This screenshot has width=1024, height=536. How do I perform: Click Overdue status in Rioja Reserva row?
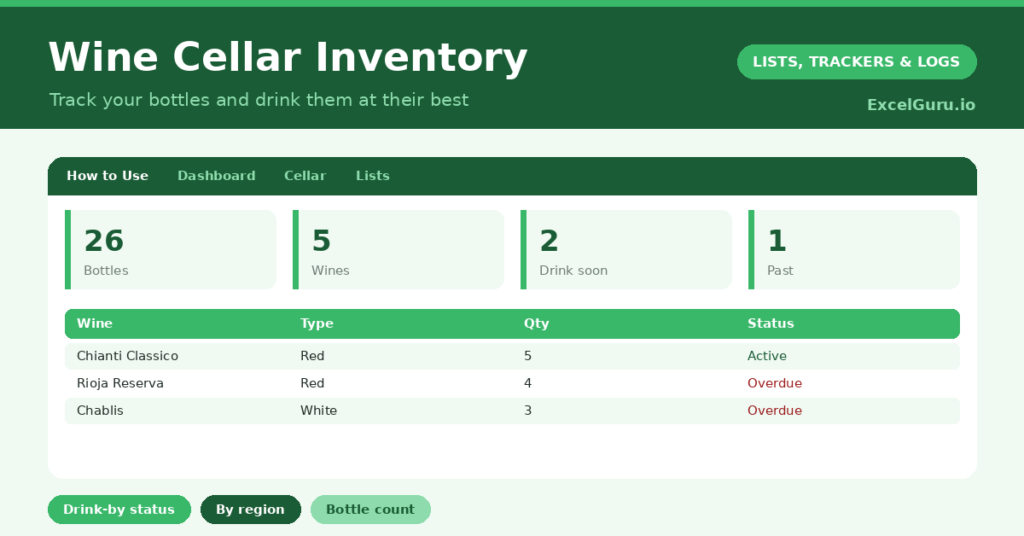pyautogui.click(x=775, y=383)
